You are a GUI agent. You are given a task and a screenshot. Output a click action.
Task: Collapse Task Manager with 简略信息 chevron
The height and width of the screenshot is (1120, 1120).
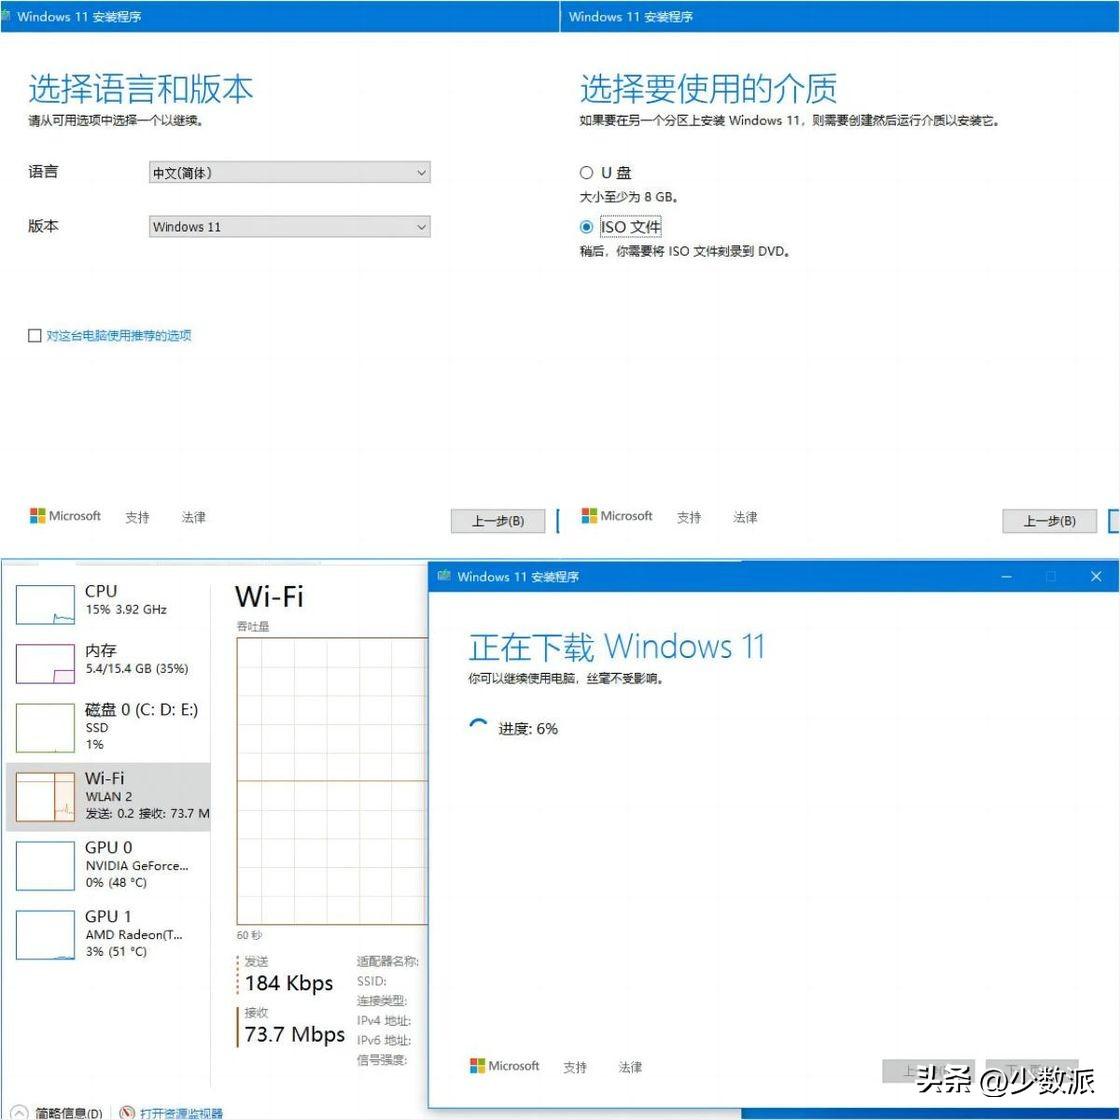point(19,1112)
